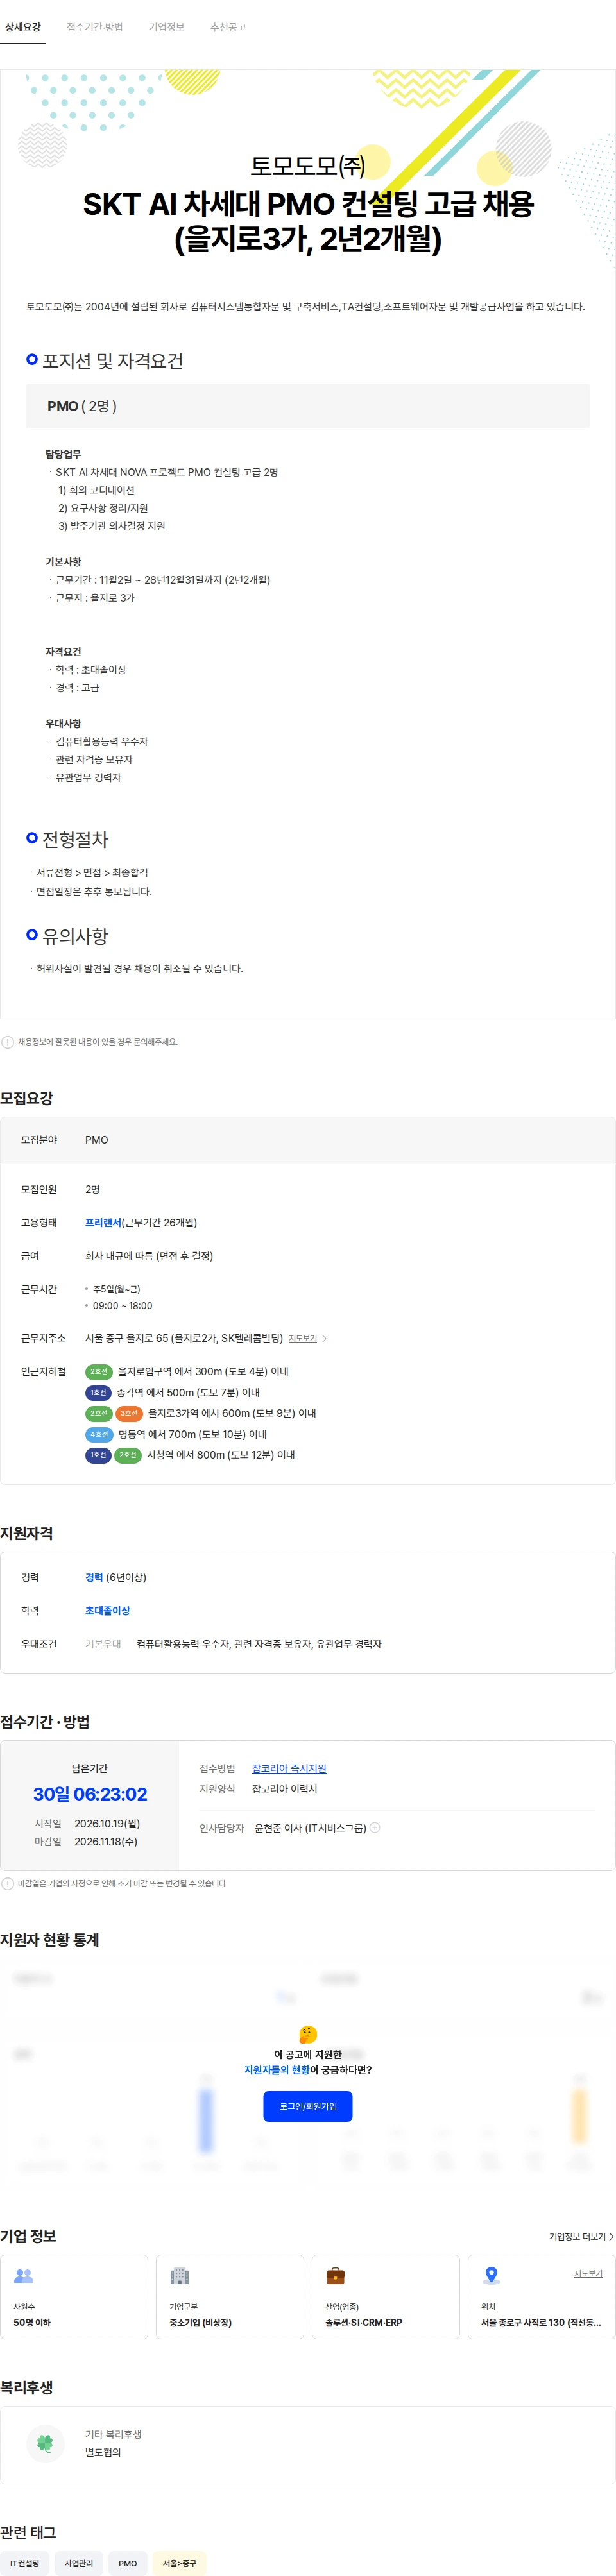
Task: Click the 회사 내규에 따름 salary text
Action: tap(149, 1257)
